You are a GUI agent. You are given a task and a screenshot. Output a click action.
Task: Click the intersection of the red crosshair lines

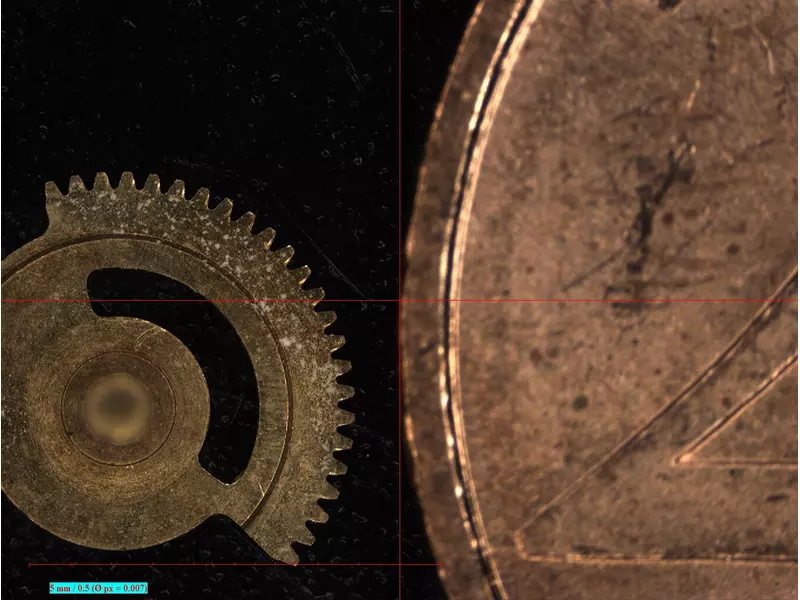[x=400, y=300]
